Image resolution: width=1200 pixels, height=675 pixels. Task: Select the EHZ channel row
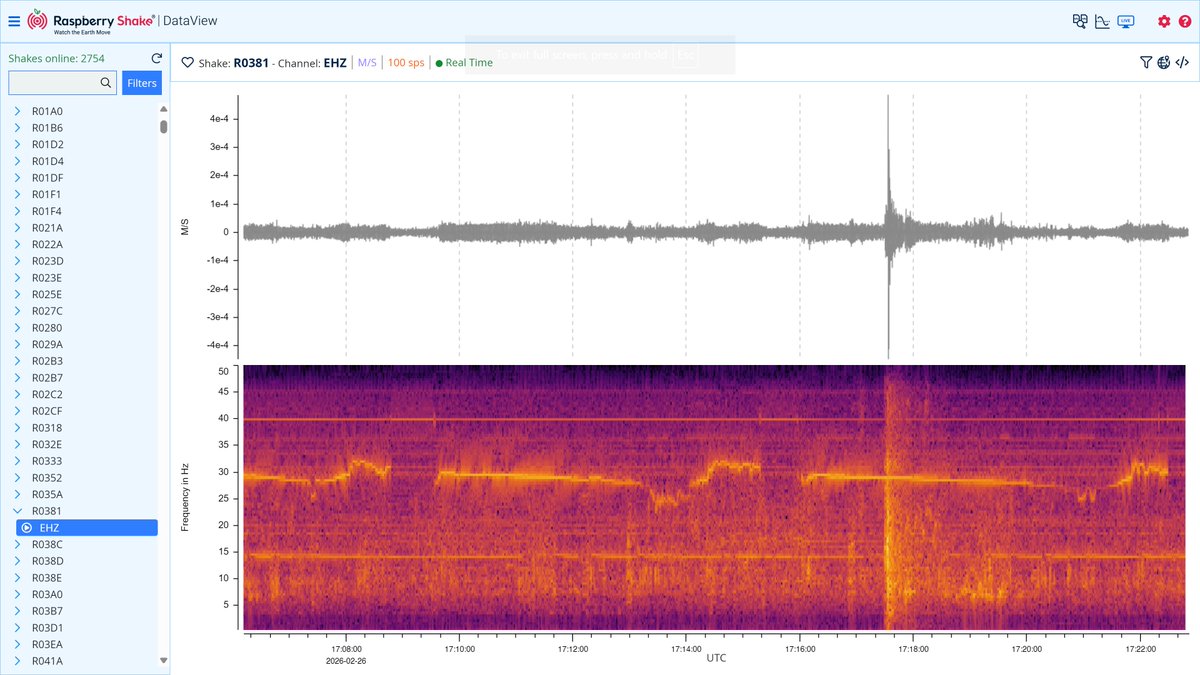pos(87,527)
